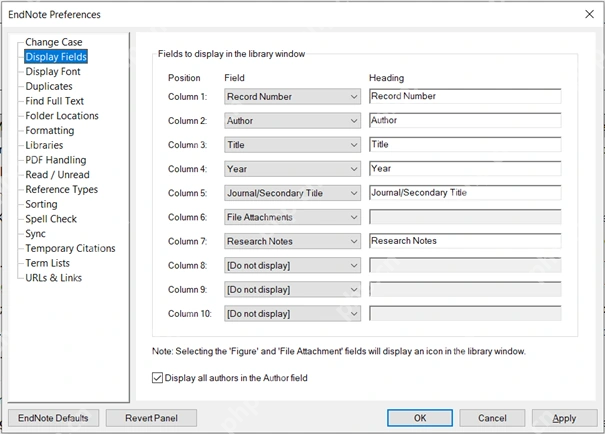This screenshot has height=434, width=605.
Task: Open Term Lists preferences
Action: pos(47,263)
